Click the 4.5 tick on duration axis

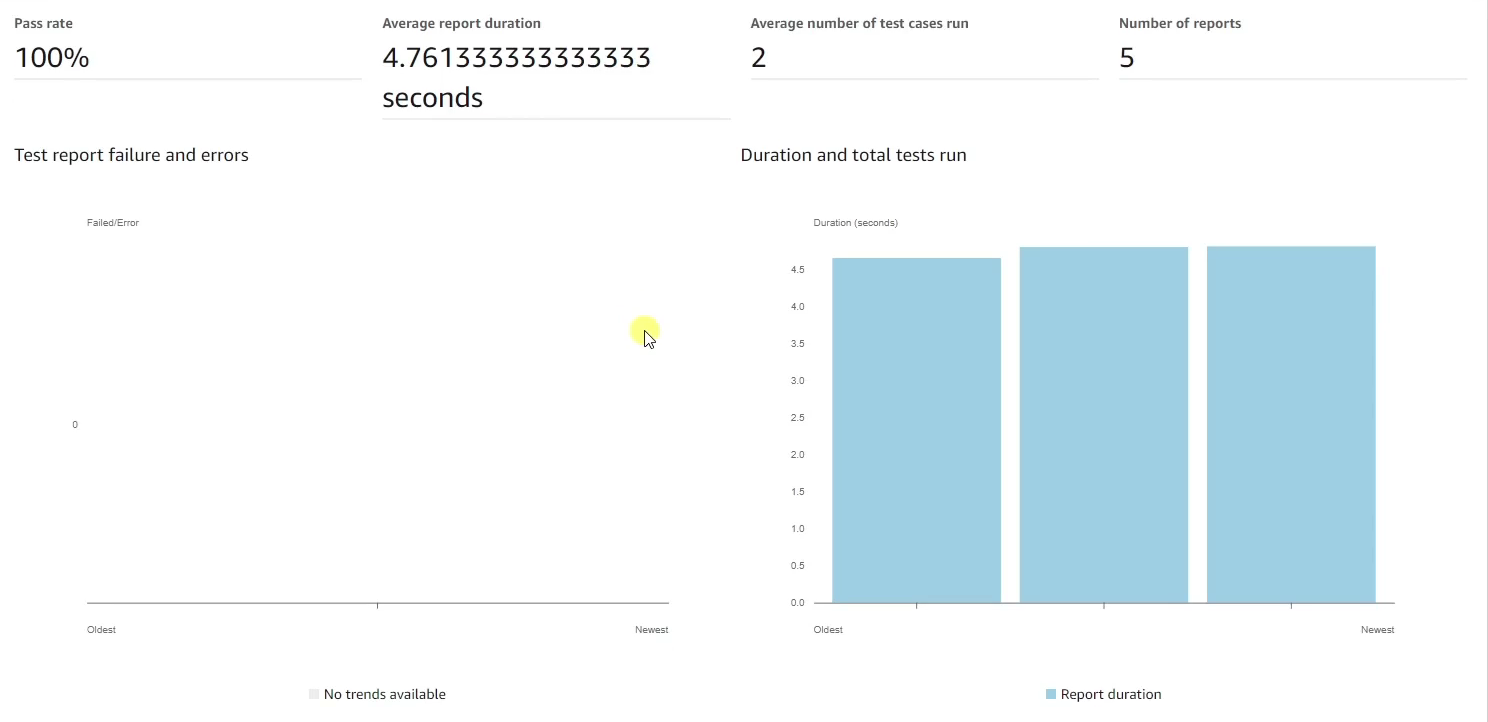point(797,270)
